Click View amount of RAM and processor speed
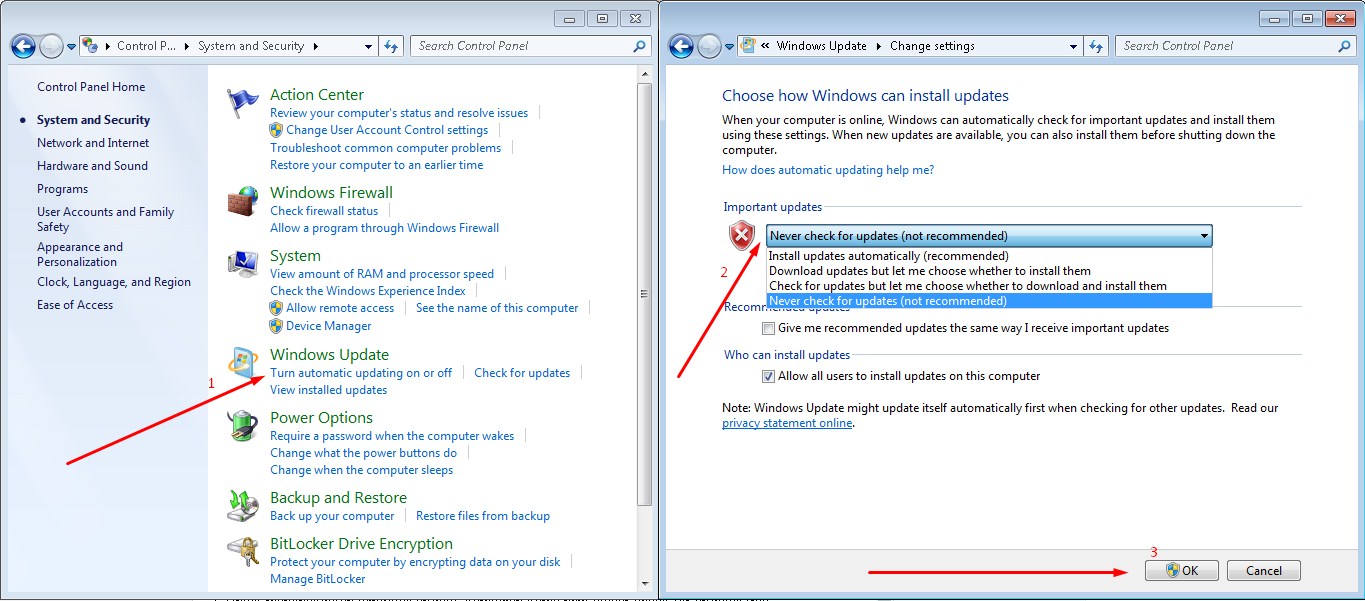 pyautogui.click(x=382, y=274)
